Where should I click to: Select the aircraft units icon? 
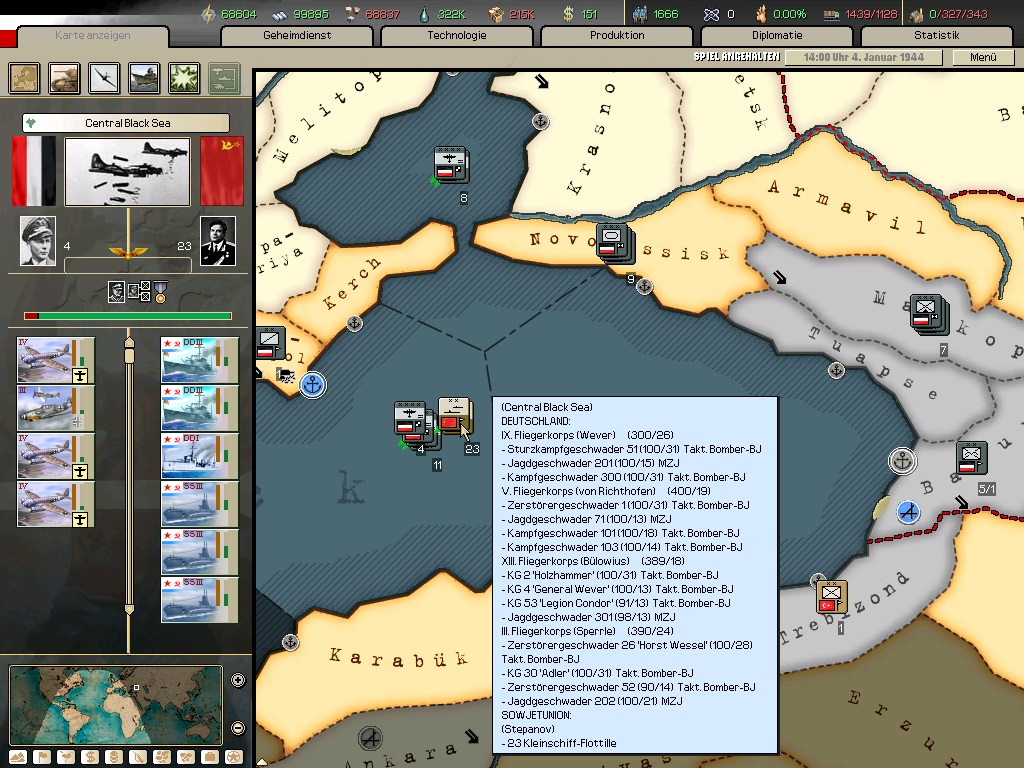(x=104, y=78)
